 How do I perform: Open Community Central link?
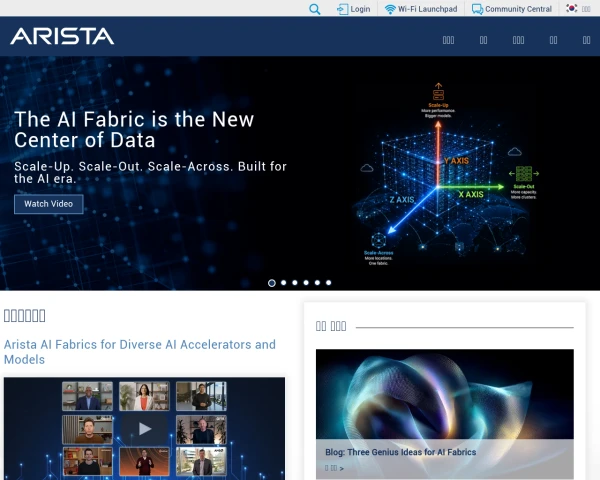[518, 9]
